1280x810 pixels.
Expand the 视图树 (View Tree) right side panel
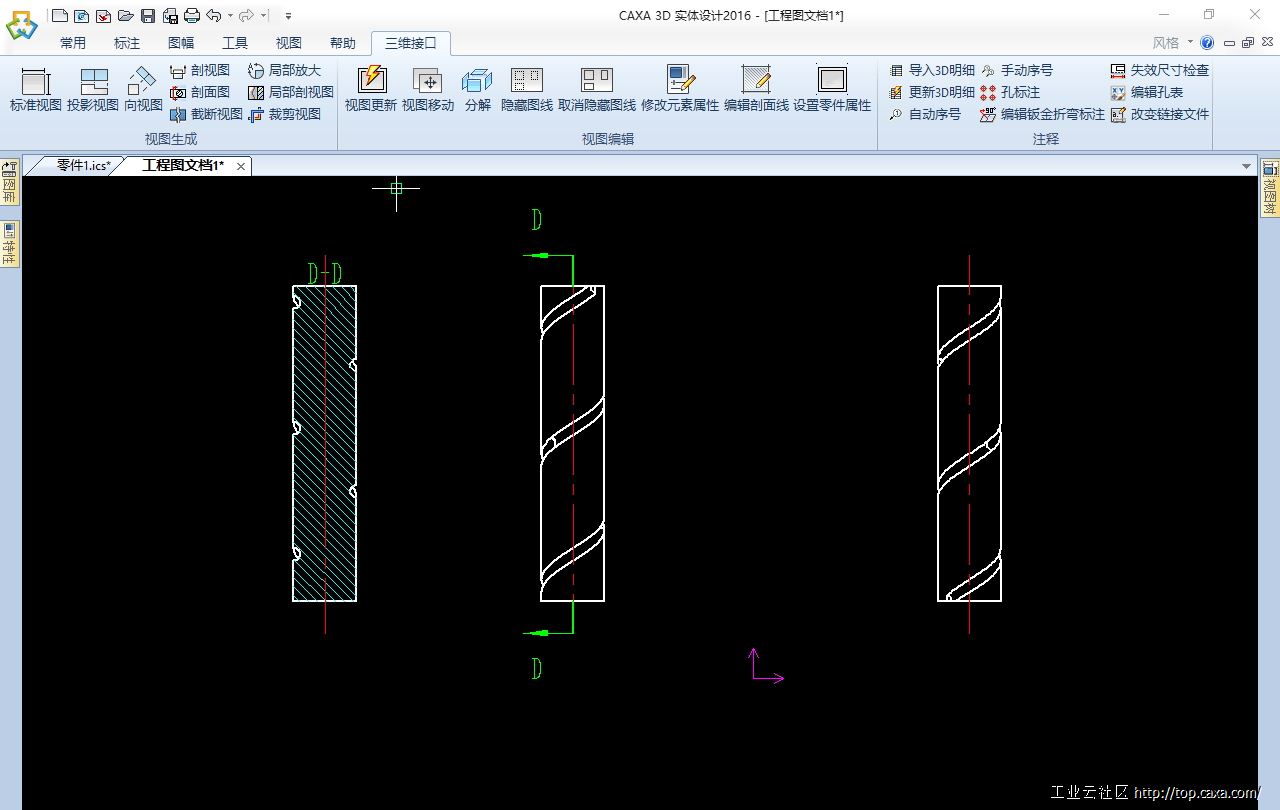coord(1270,187)
